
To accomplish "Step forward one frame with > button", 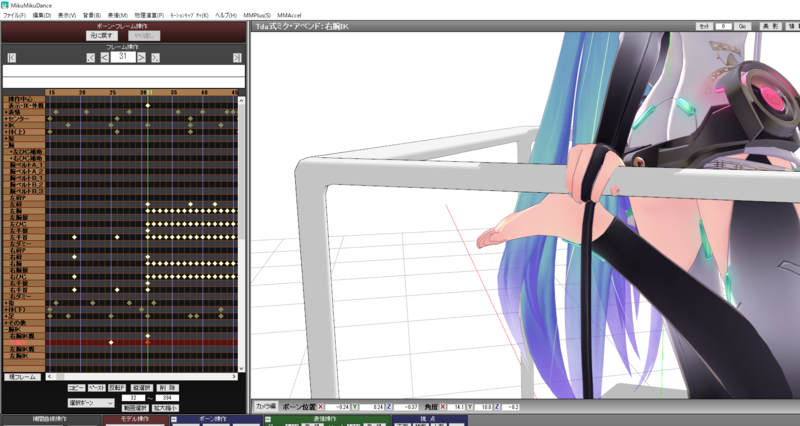I will (x=141, y=58).
